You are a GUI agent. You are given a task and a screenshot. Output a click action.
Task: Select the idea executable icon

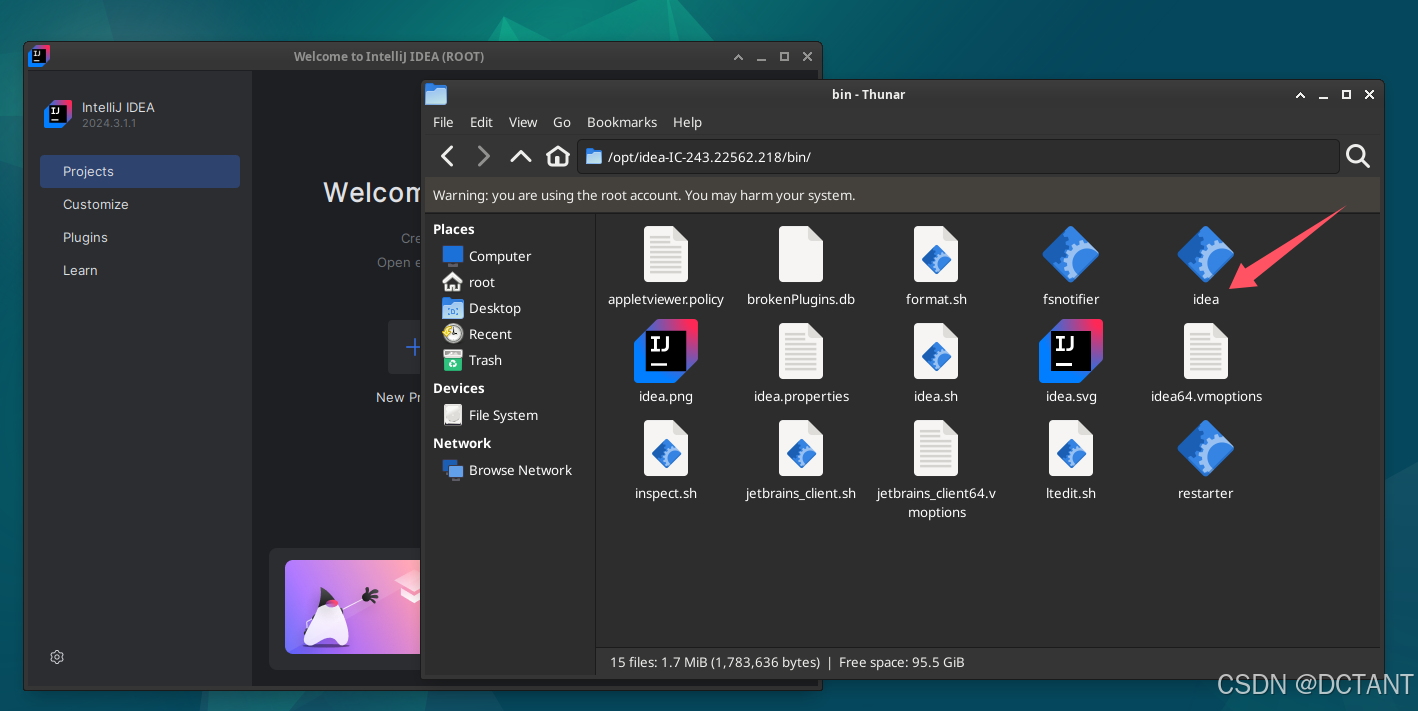pyautogui.click(x=1206, y=254)
